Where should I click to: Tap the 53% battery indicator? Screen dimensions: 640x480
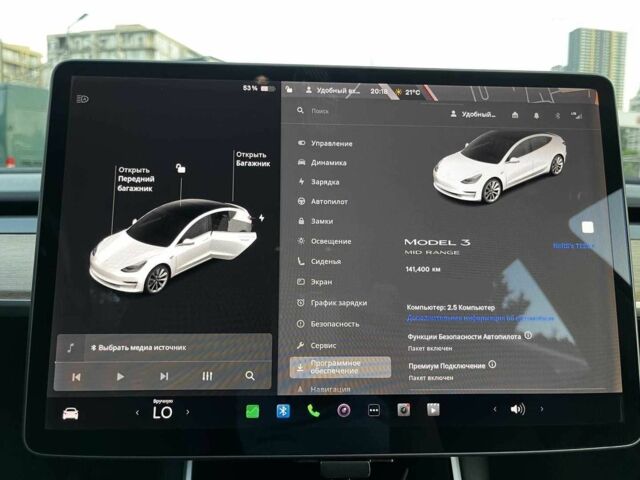(x=259, y=88)
